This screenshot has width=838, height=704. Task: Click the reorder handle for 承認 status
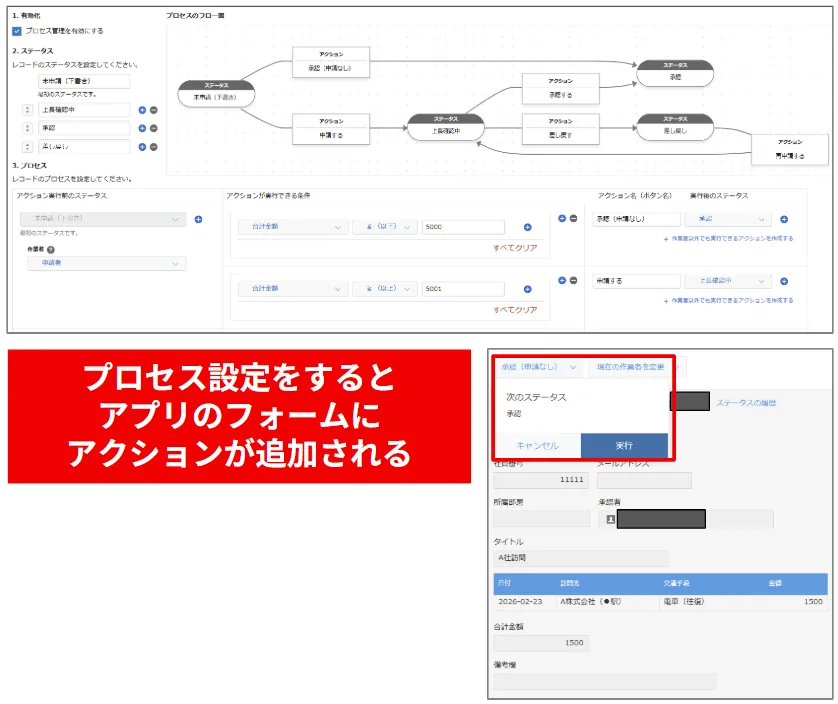tap(25, 128)
